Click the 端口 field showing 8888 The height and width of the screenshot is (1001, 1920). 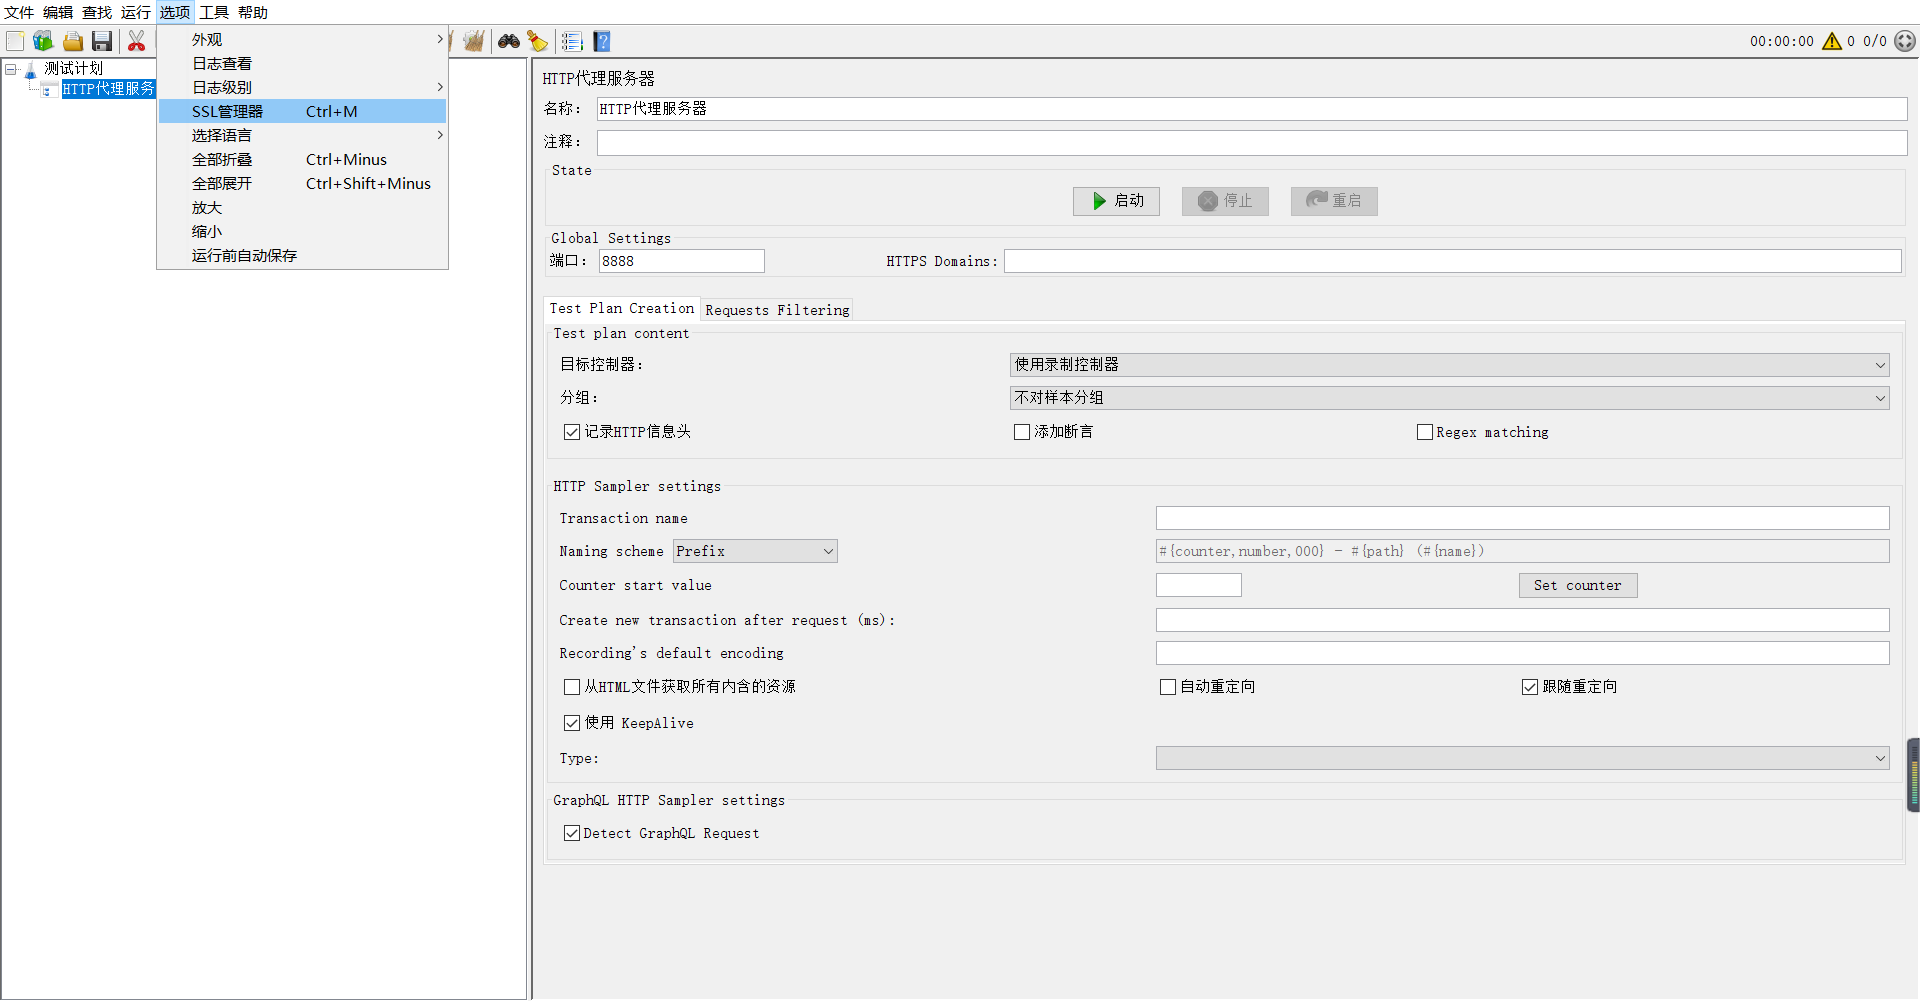click(682, 261)
